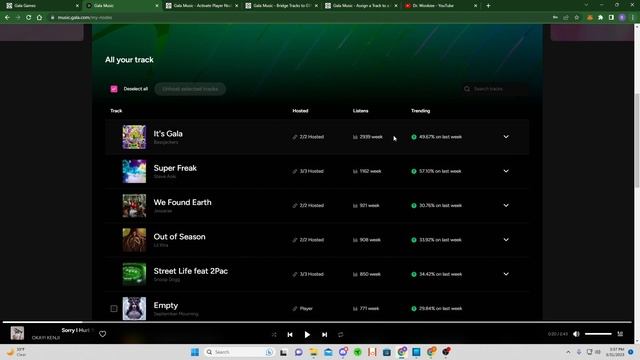Like the song Sorry I Hurt

102,334
